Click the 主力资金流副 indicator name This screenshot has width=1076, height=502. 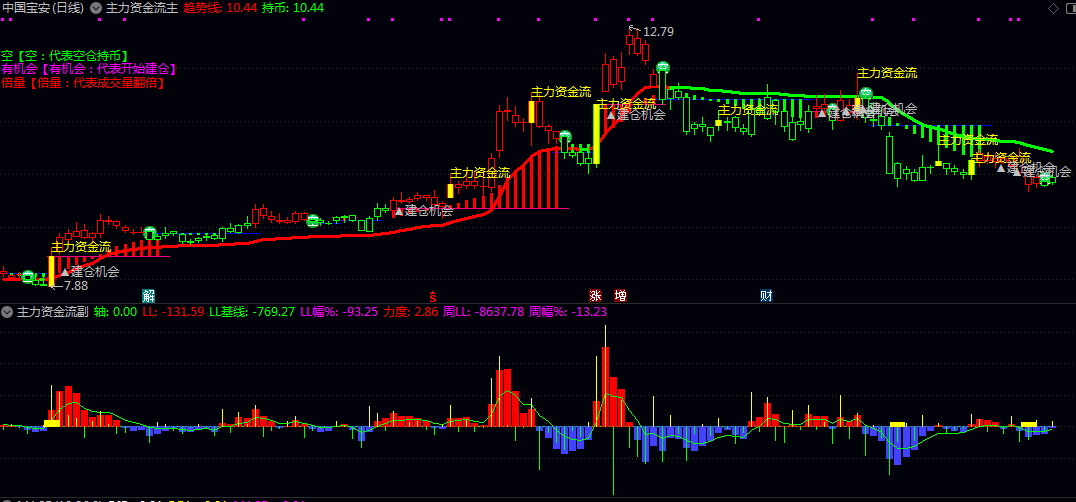click(52, 312)
